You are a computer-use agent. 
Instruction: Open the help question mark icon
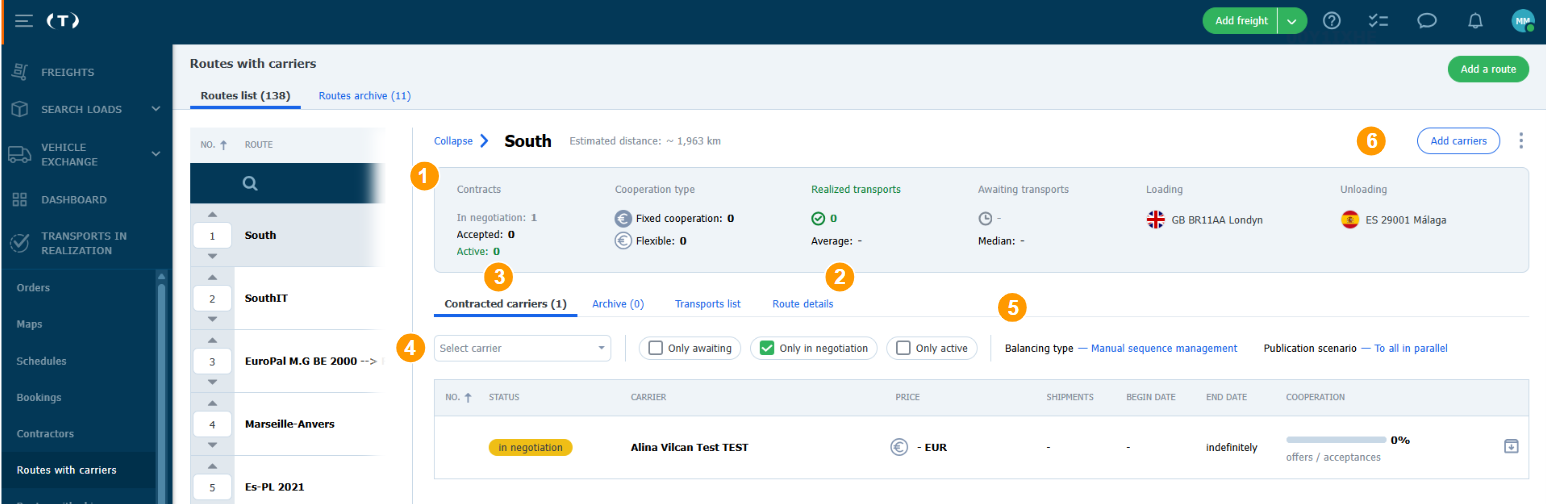point(1331,21)
